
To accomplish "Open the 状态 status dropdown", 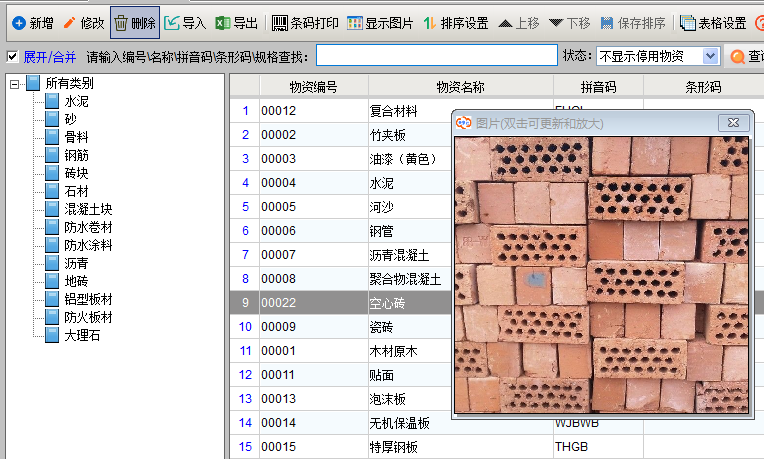I will click(710, 57).
